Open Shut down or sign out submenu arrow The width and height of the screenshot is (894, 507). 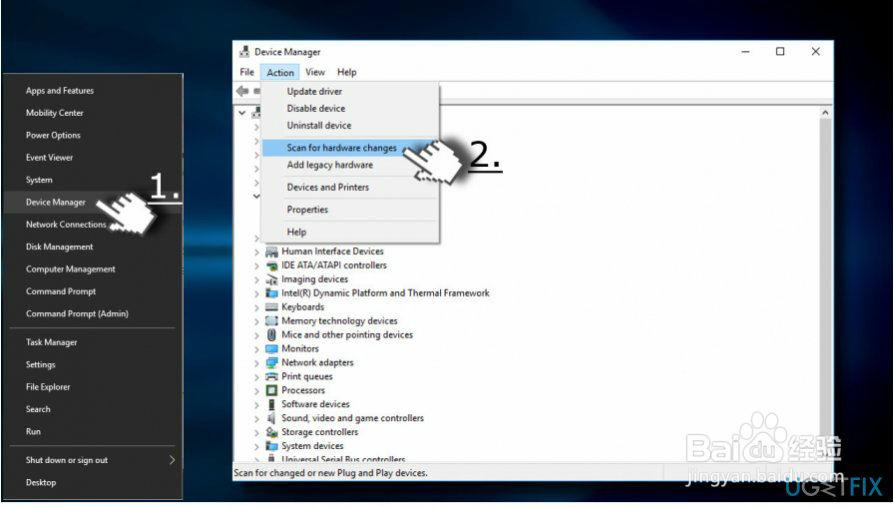point(172,460)
